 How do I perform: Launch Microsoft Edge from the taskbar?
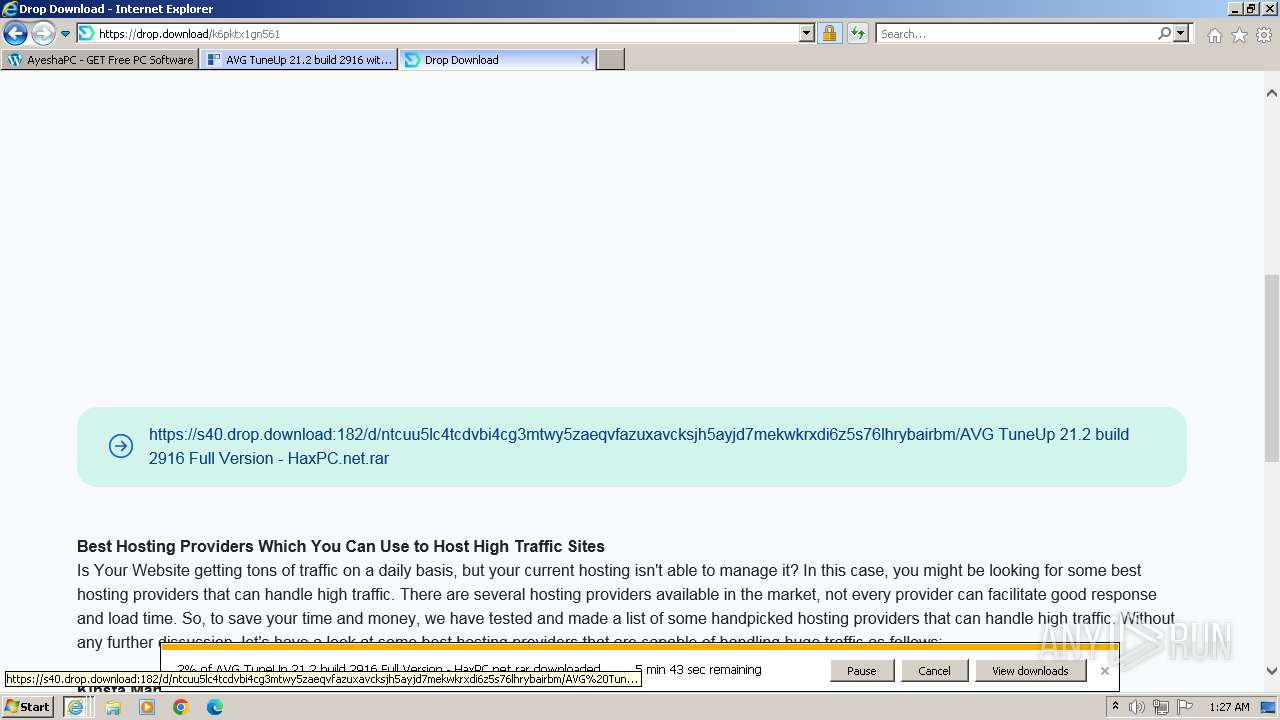[215, 707]
